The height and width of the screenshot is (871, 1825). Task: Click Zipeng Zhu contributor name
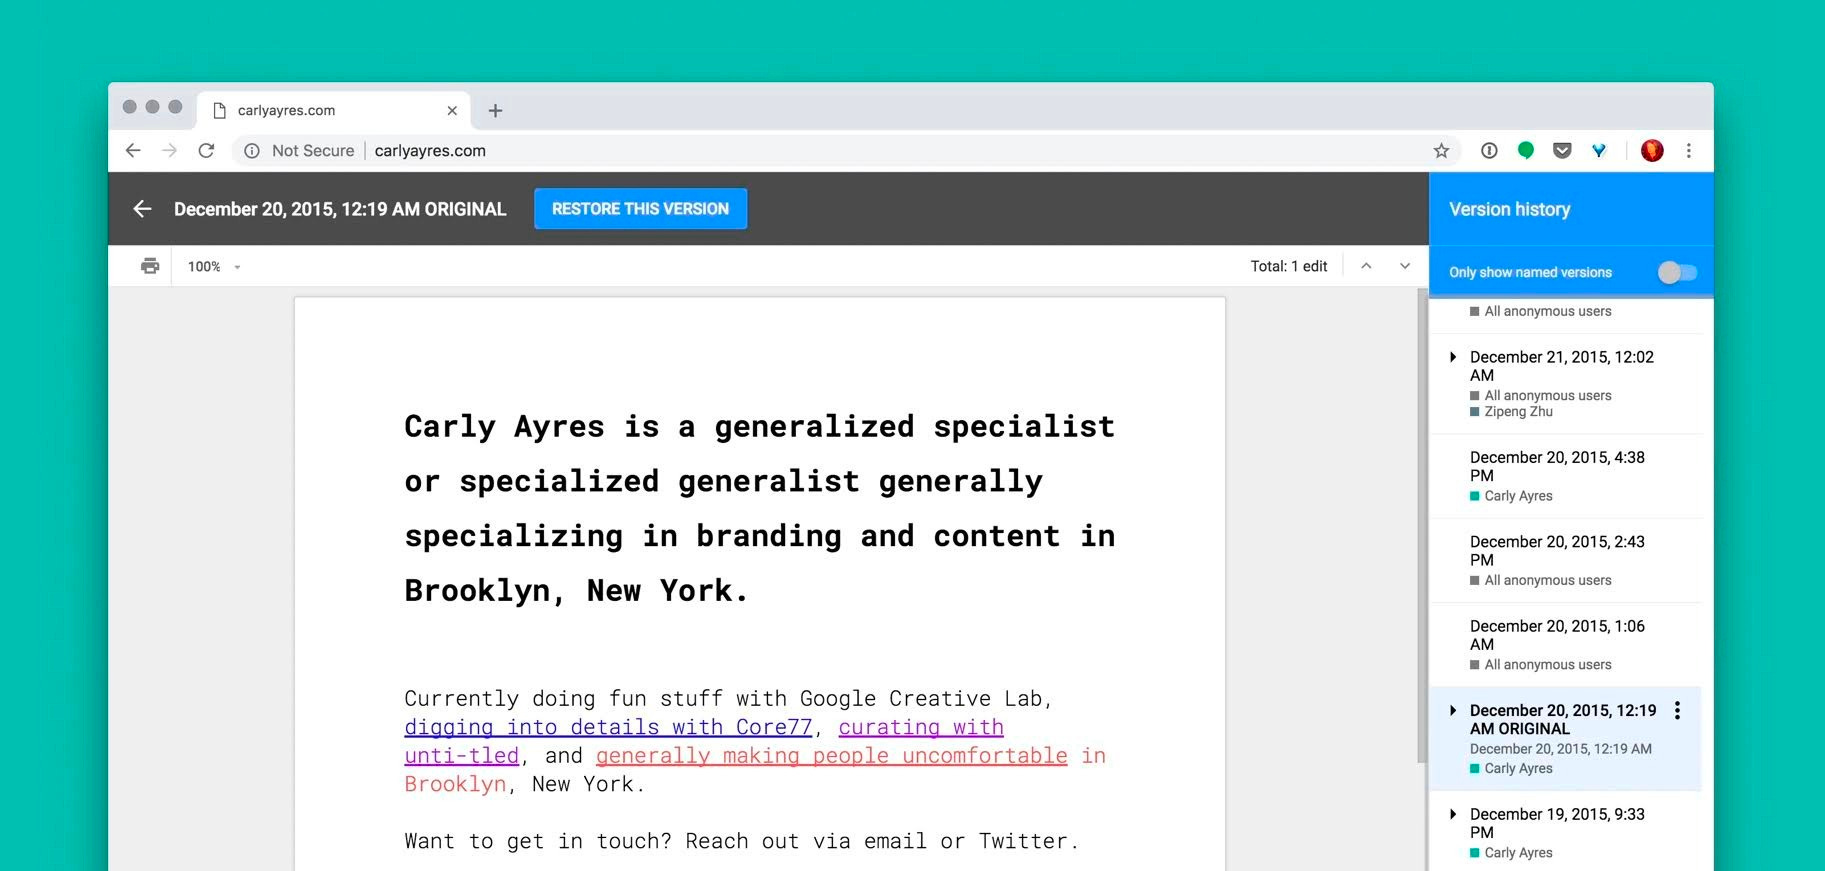(1518, 412)
